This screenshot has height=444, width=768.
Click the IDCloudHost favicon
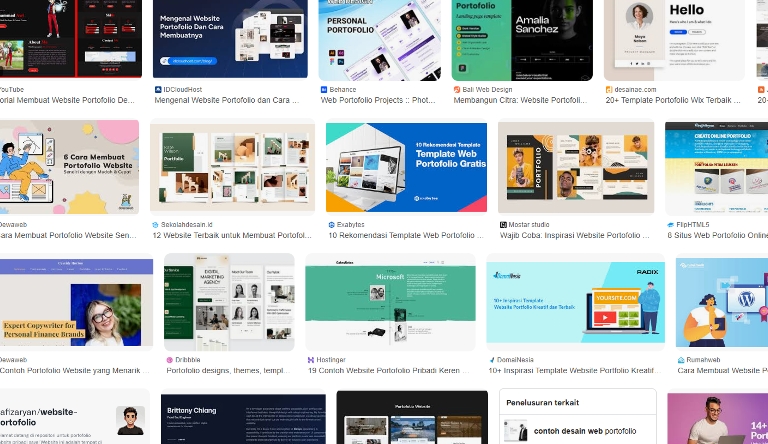pyautogui.click(x=158, y=89)
